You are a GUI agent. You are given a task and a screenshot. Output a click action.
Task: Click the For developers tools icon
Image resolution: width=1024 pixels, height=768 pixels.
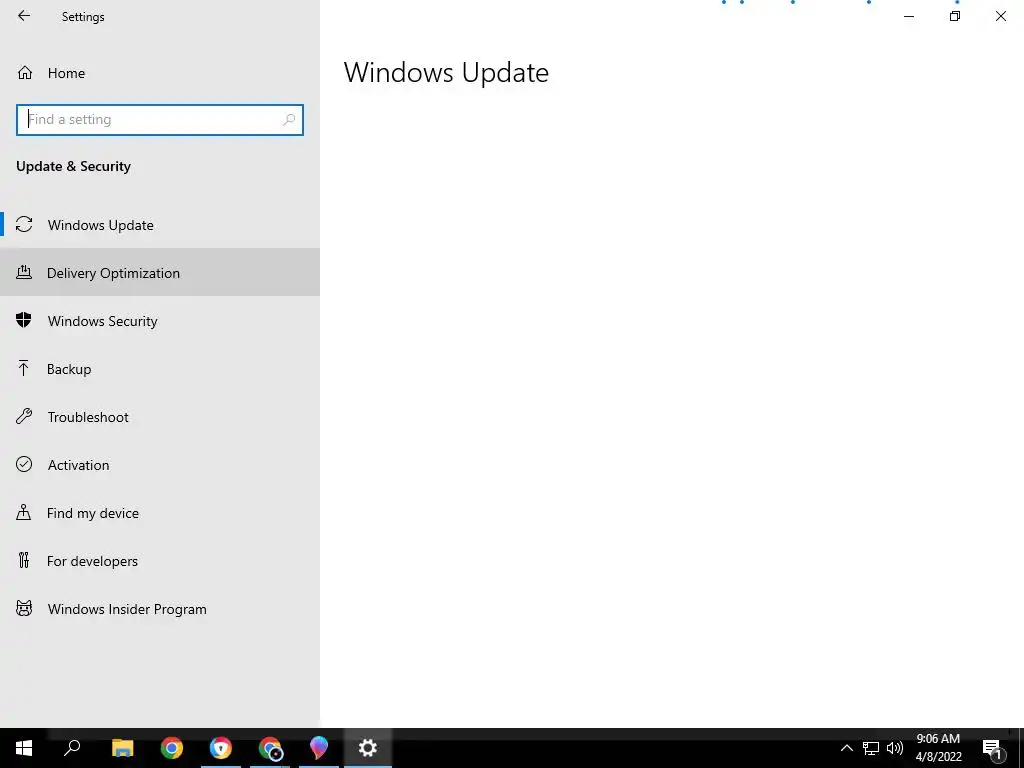(x=24, y=560)
